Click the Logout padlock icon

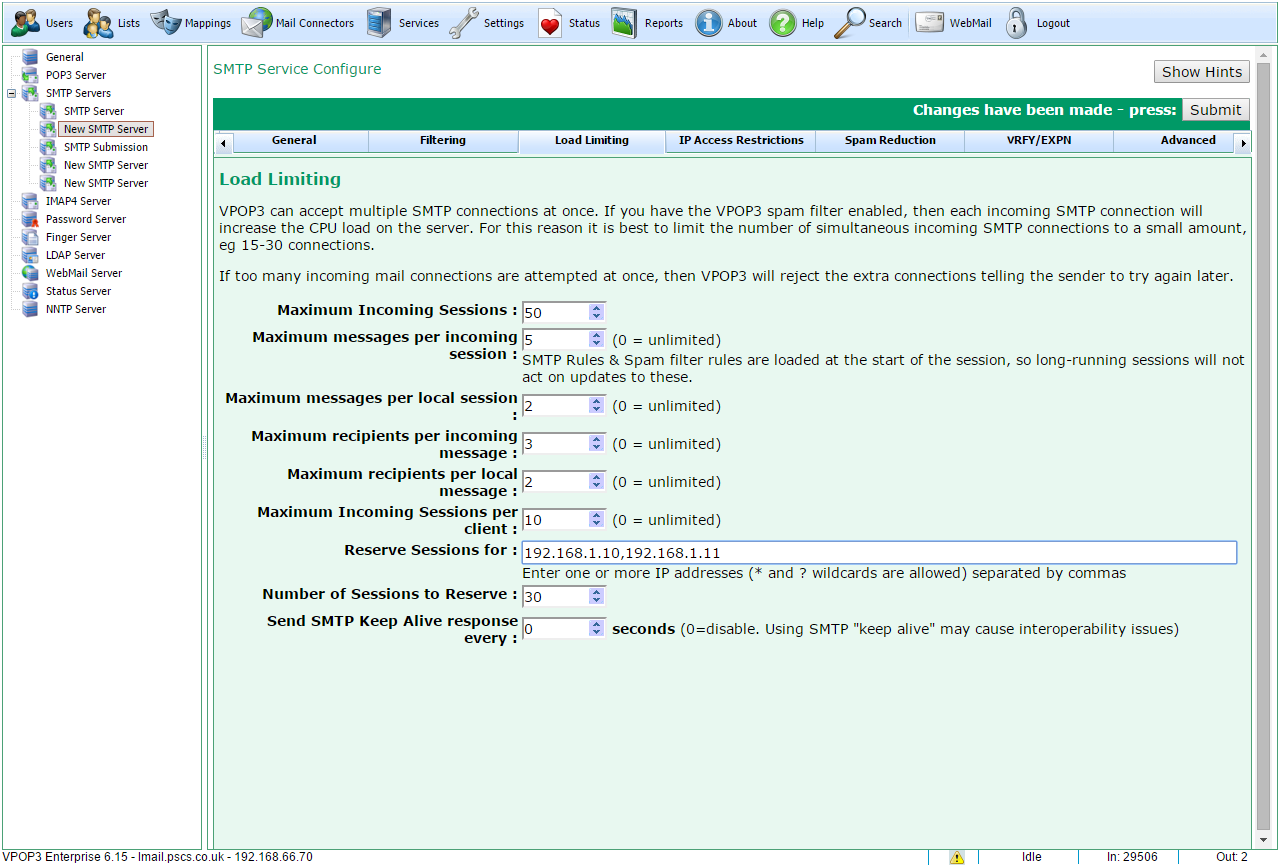click(x=1017, y=22)
